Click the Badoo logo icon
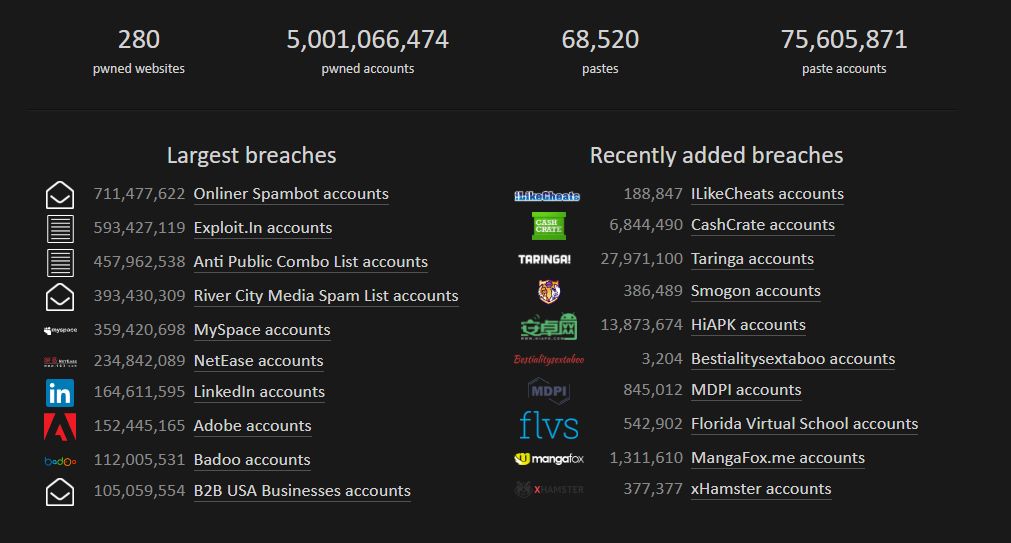Viewport: 1011px width, 543px height. pyautogui.click(x=60, y=461)
